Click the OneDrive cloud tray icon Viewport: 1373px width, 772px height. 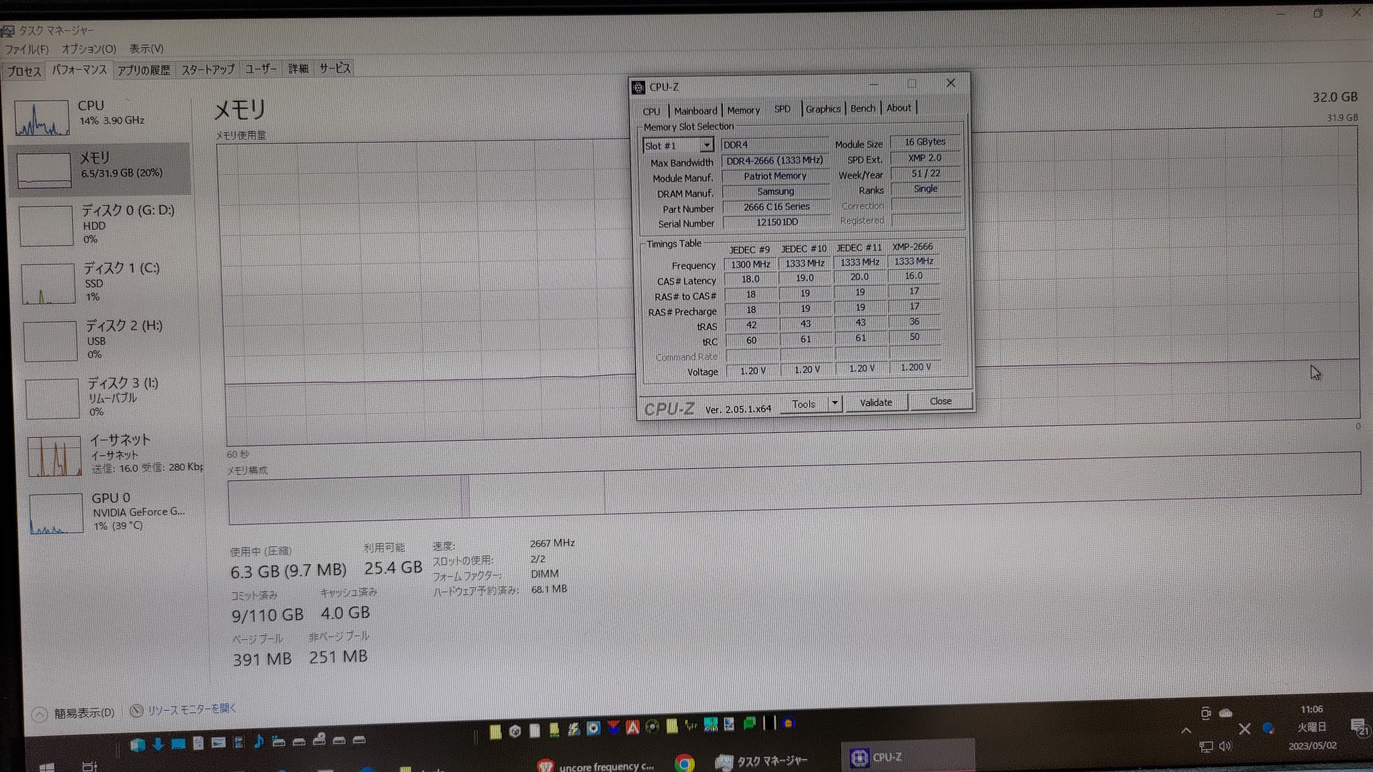pyautogui.click(x=1225, y=713)
